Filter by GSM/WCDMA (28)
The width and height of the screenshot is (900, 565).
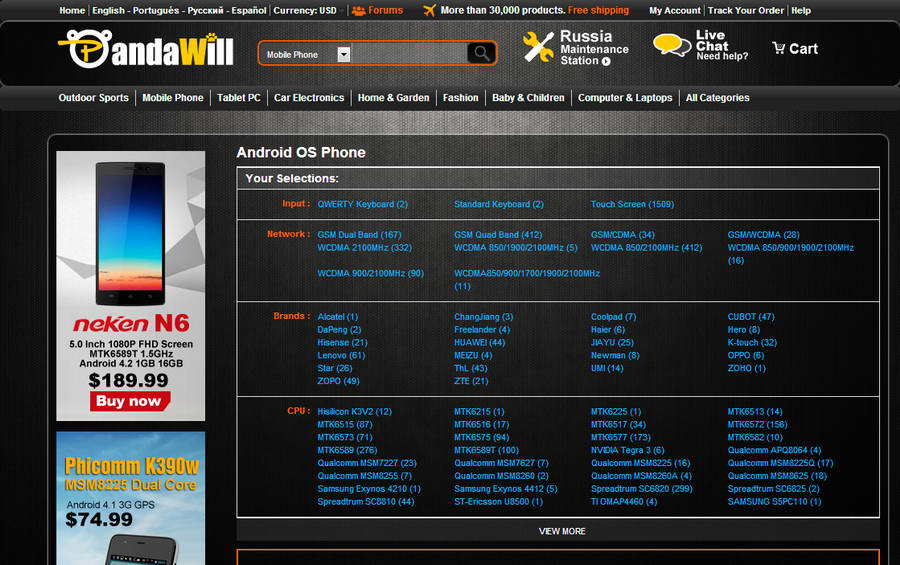point(763,234)
